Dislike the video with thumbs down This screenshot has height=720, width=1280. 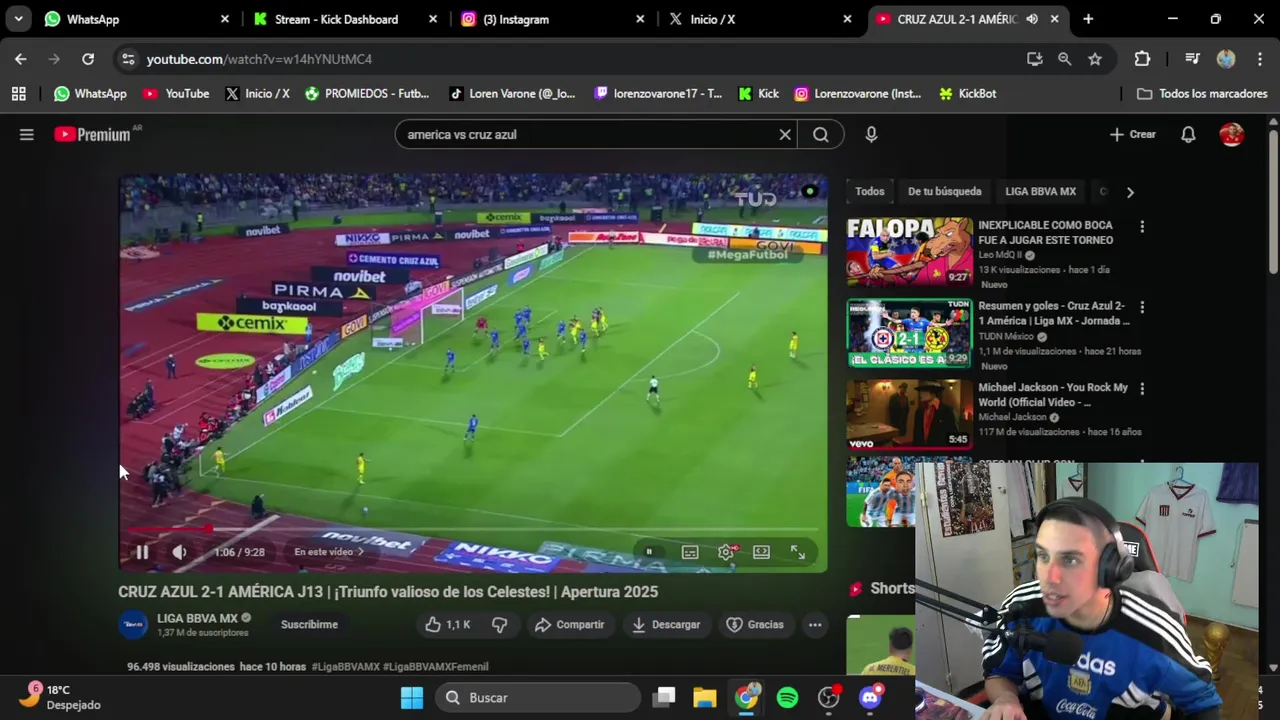(x=499, y=624)
